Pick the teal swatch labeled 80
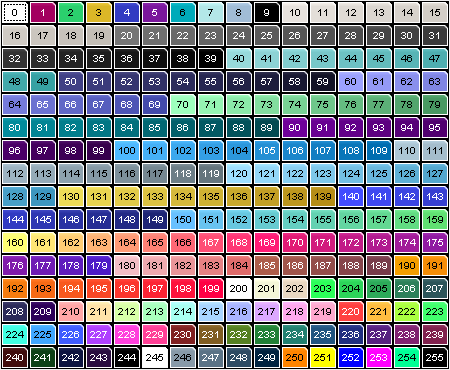Viewport: 450px width, 370px height. pyautogui.click(x=14, y=127)
